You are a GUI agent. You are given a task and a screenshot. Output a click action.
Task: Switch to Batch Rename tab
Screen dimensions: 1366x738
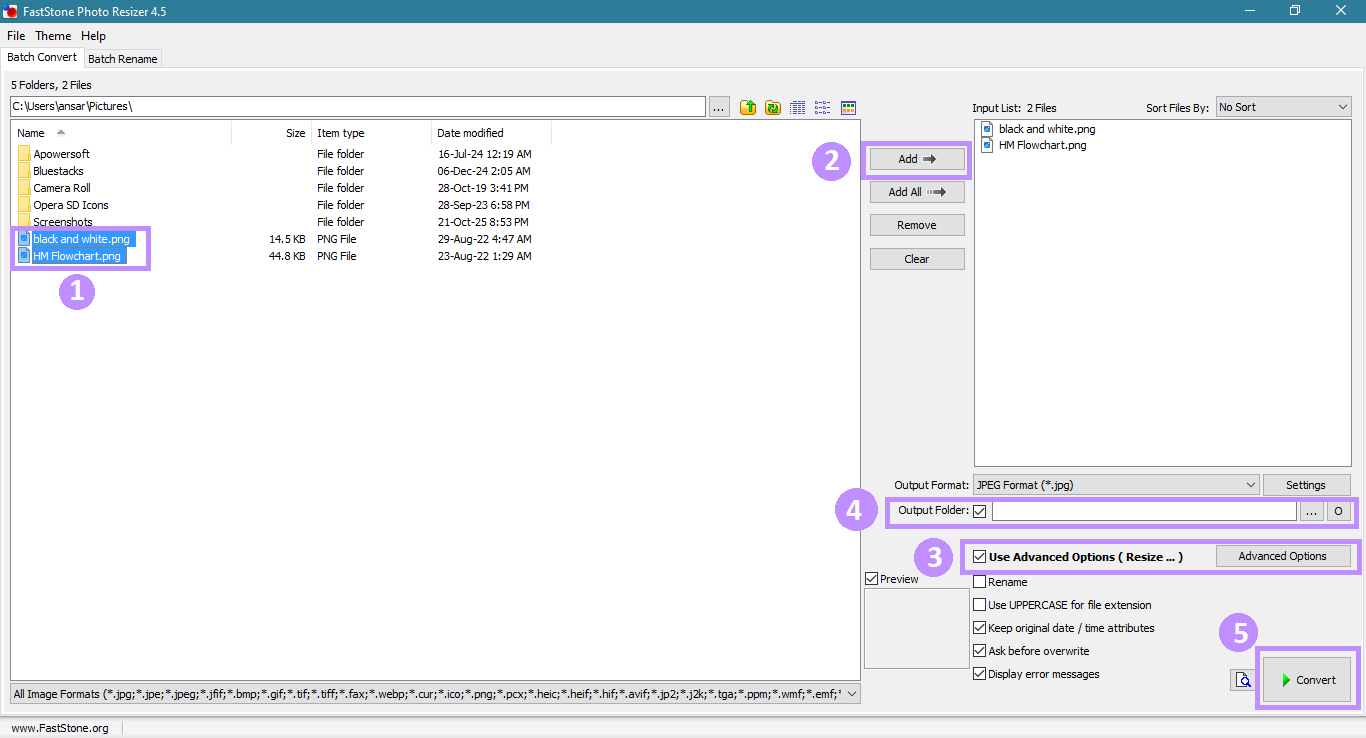pyautogui.click(x=123, y=59)
